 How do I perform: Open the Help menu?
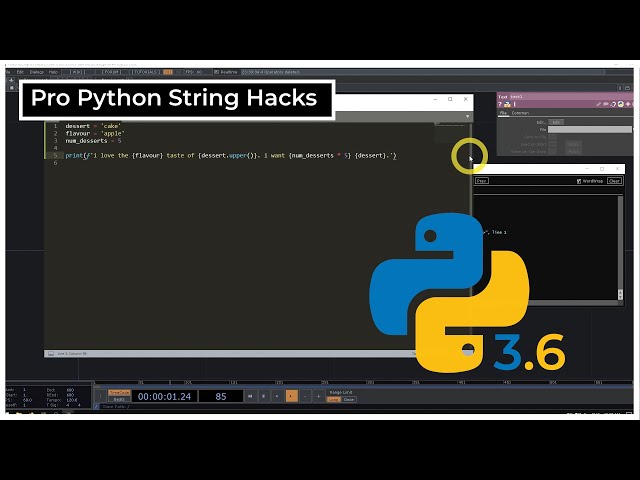(53, 72)
